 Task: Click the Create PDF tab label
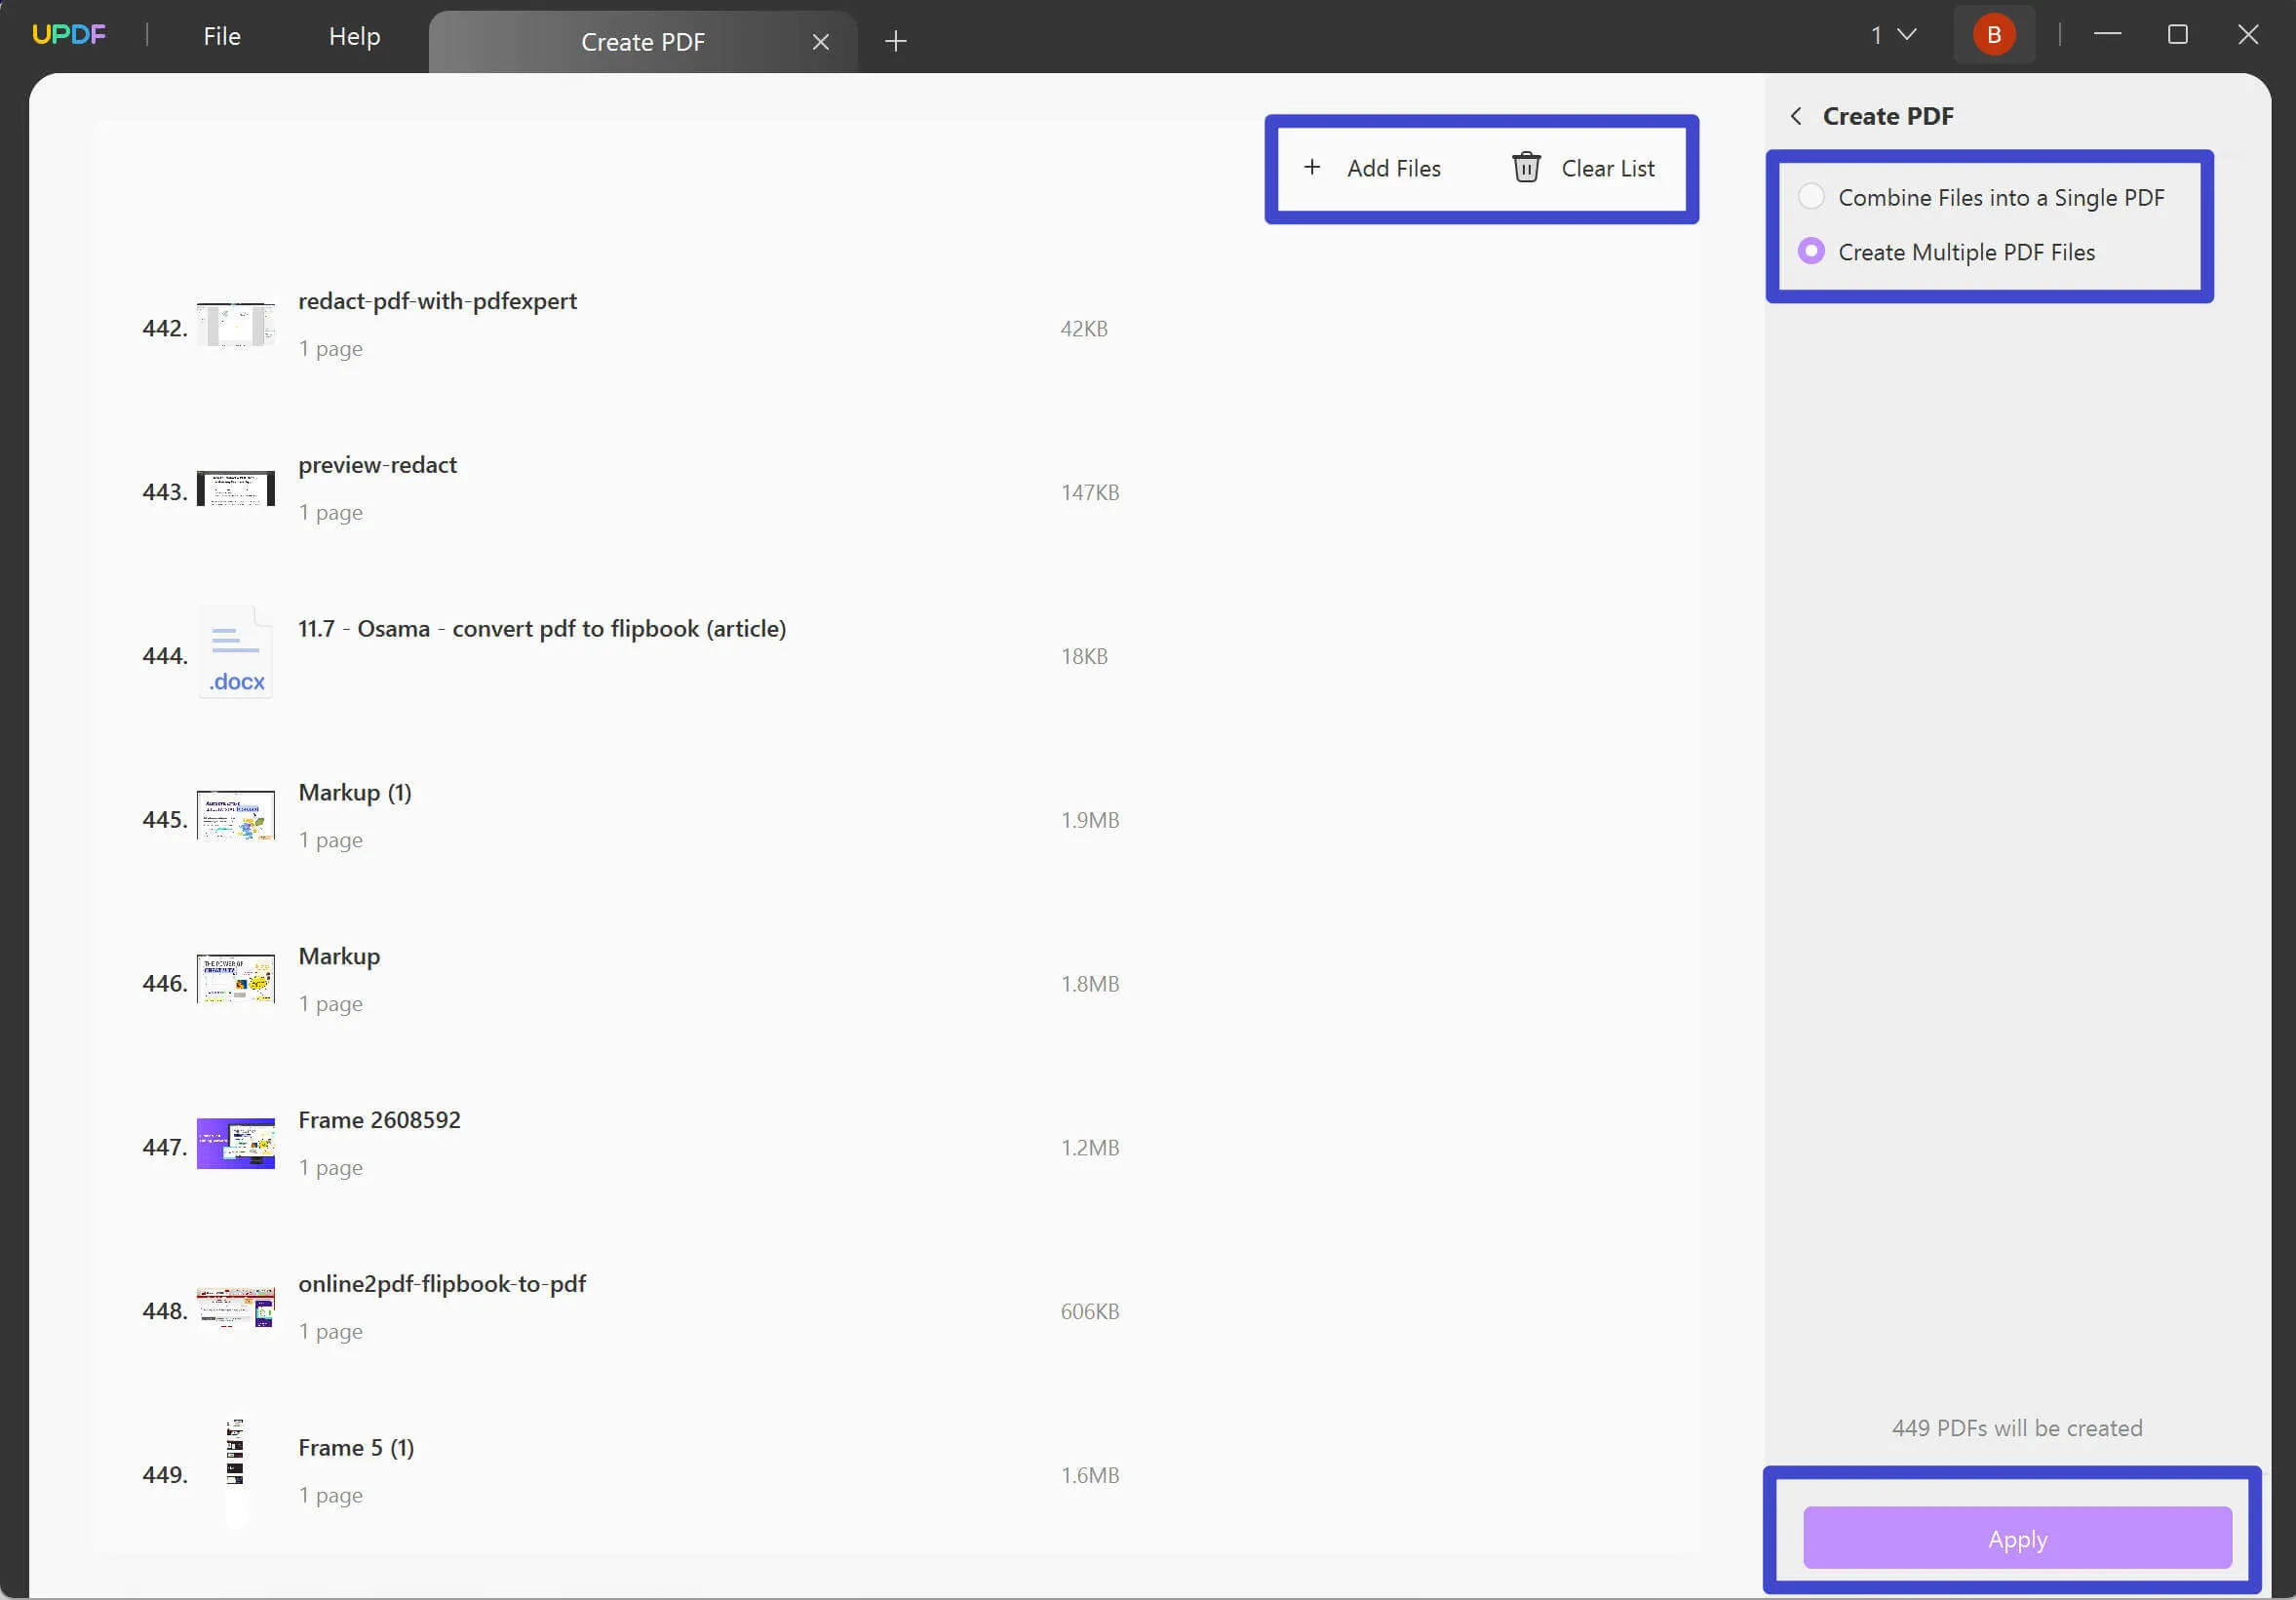[642, 40]
